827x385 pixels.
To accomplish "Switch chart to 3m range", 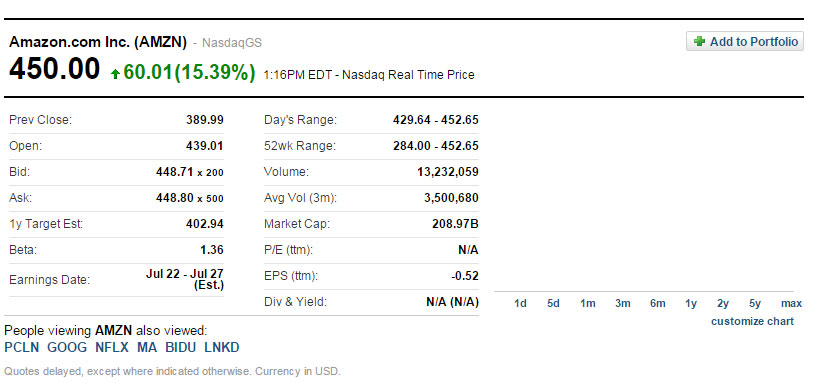I will (622, 303).
